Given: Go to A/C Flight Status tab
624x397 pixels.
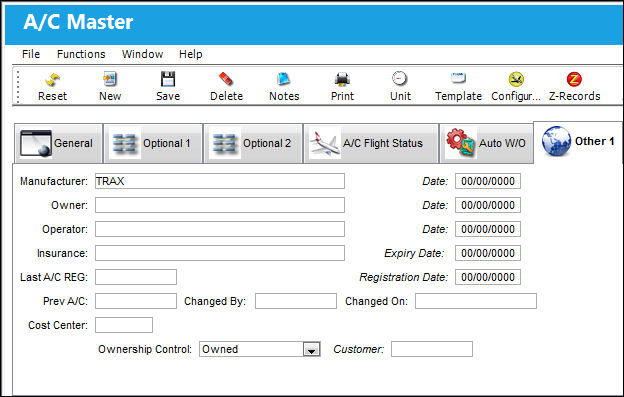Looking at the screenshot, I should [371, 143].
